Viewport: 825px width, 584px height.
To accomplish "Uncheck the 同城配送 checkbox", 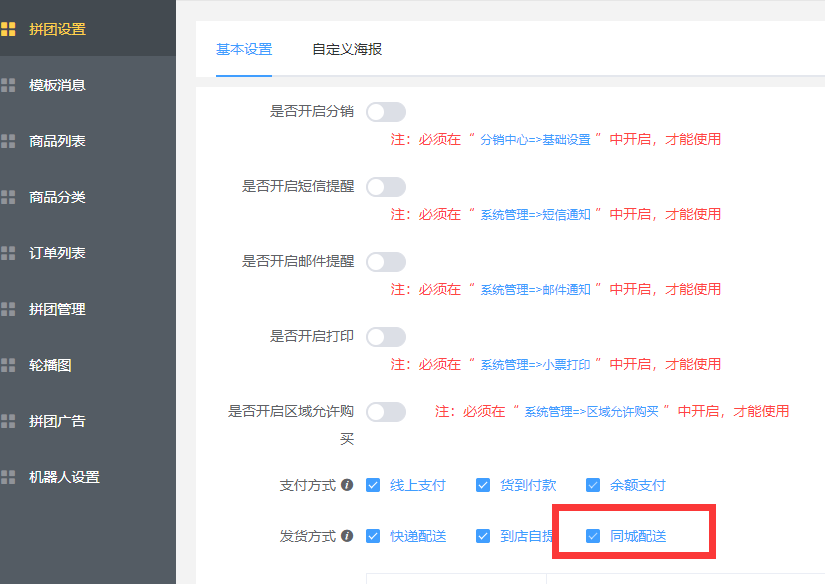I will tap(593, 536).
